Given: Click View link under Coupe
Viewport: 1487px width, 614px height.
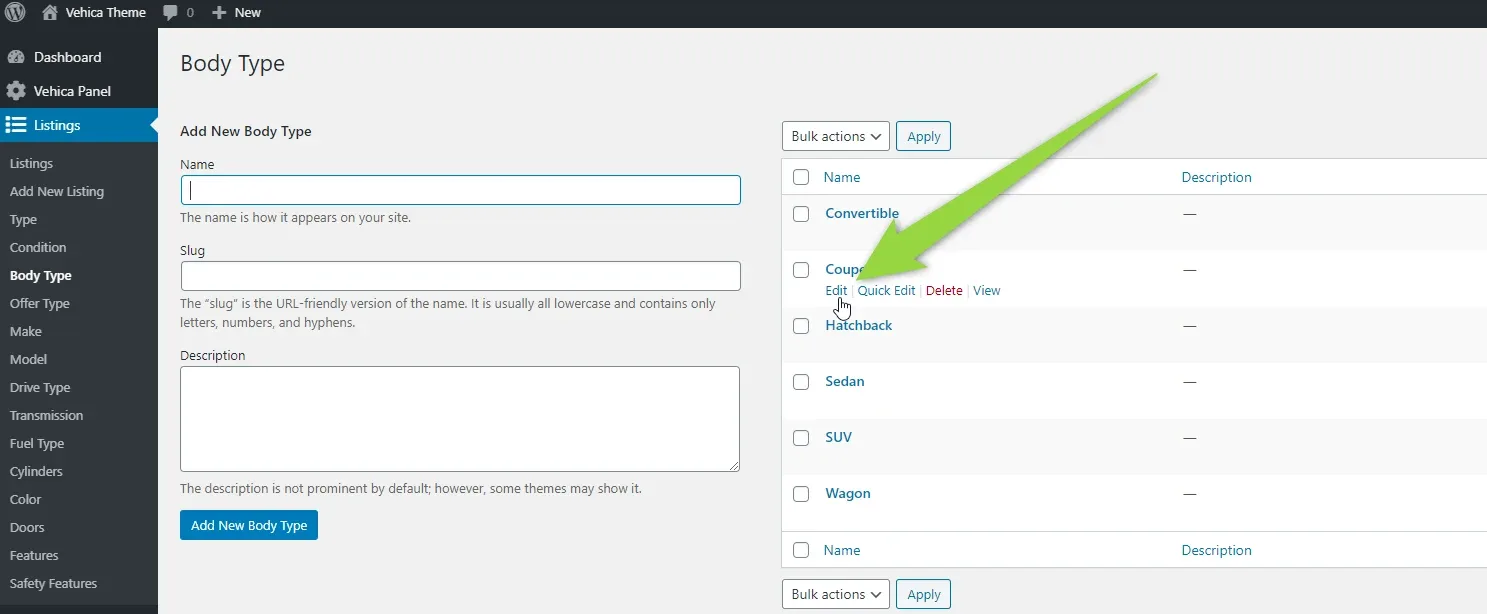Looking at the screenshot, I should [986, 291].
